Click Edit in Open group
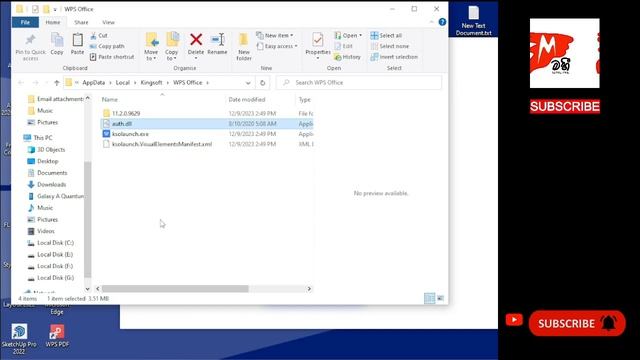This screenshot has height=360, width=640. 343,46
